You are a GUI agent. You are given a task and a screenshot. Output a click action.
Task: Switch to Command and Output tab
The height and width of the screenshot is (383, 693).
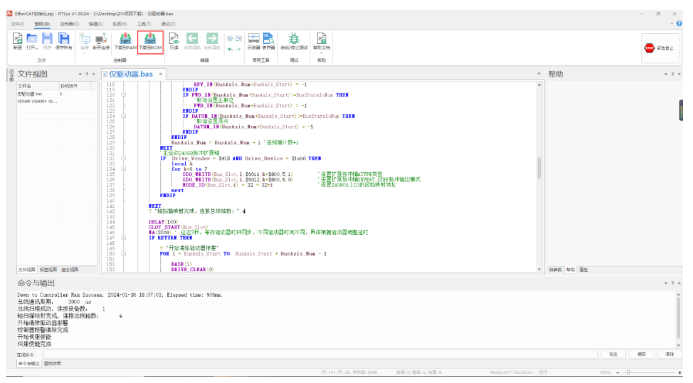[29, 364]
